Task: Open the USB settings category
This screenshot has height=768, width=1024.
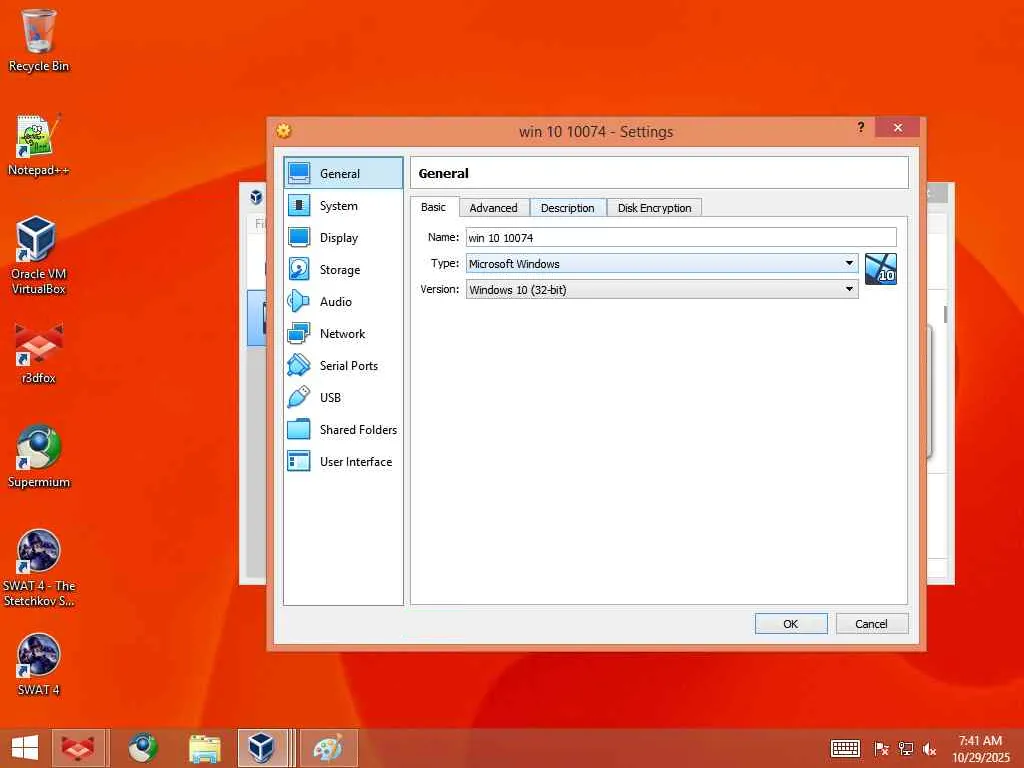Action: pos(344,398)
